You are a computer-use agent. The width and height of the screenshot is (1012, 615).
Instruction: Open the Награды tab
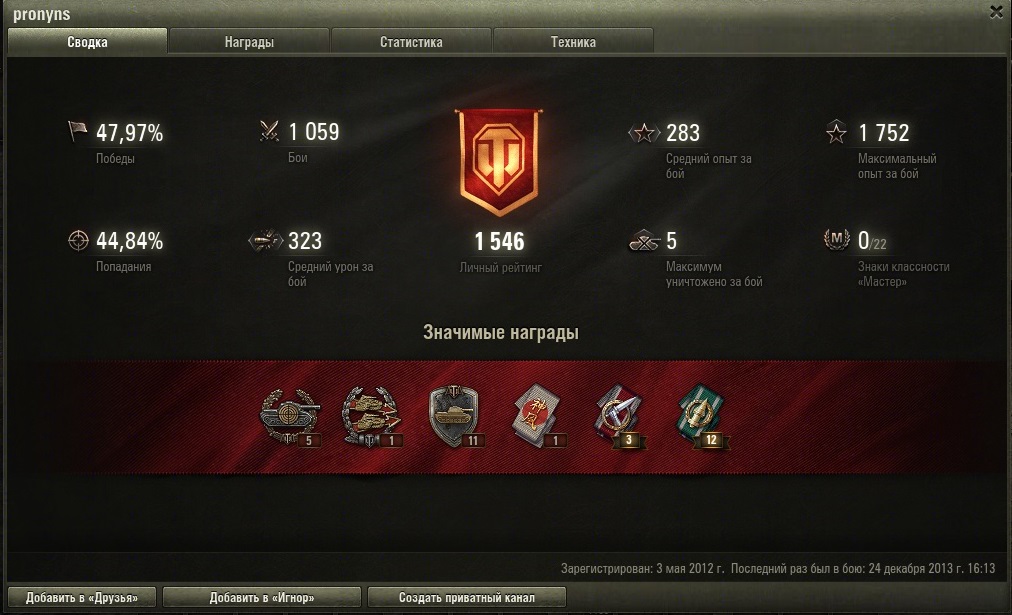click(249, 42)
